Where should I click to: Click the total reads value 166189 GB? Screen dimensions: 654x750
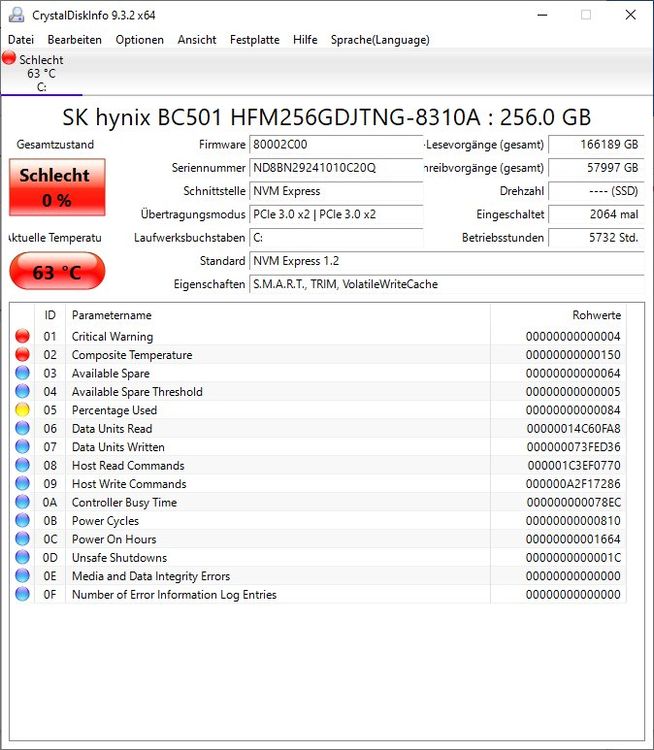click(x=596, y=144)
